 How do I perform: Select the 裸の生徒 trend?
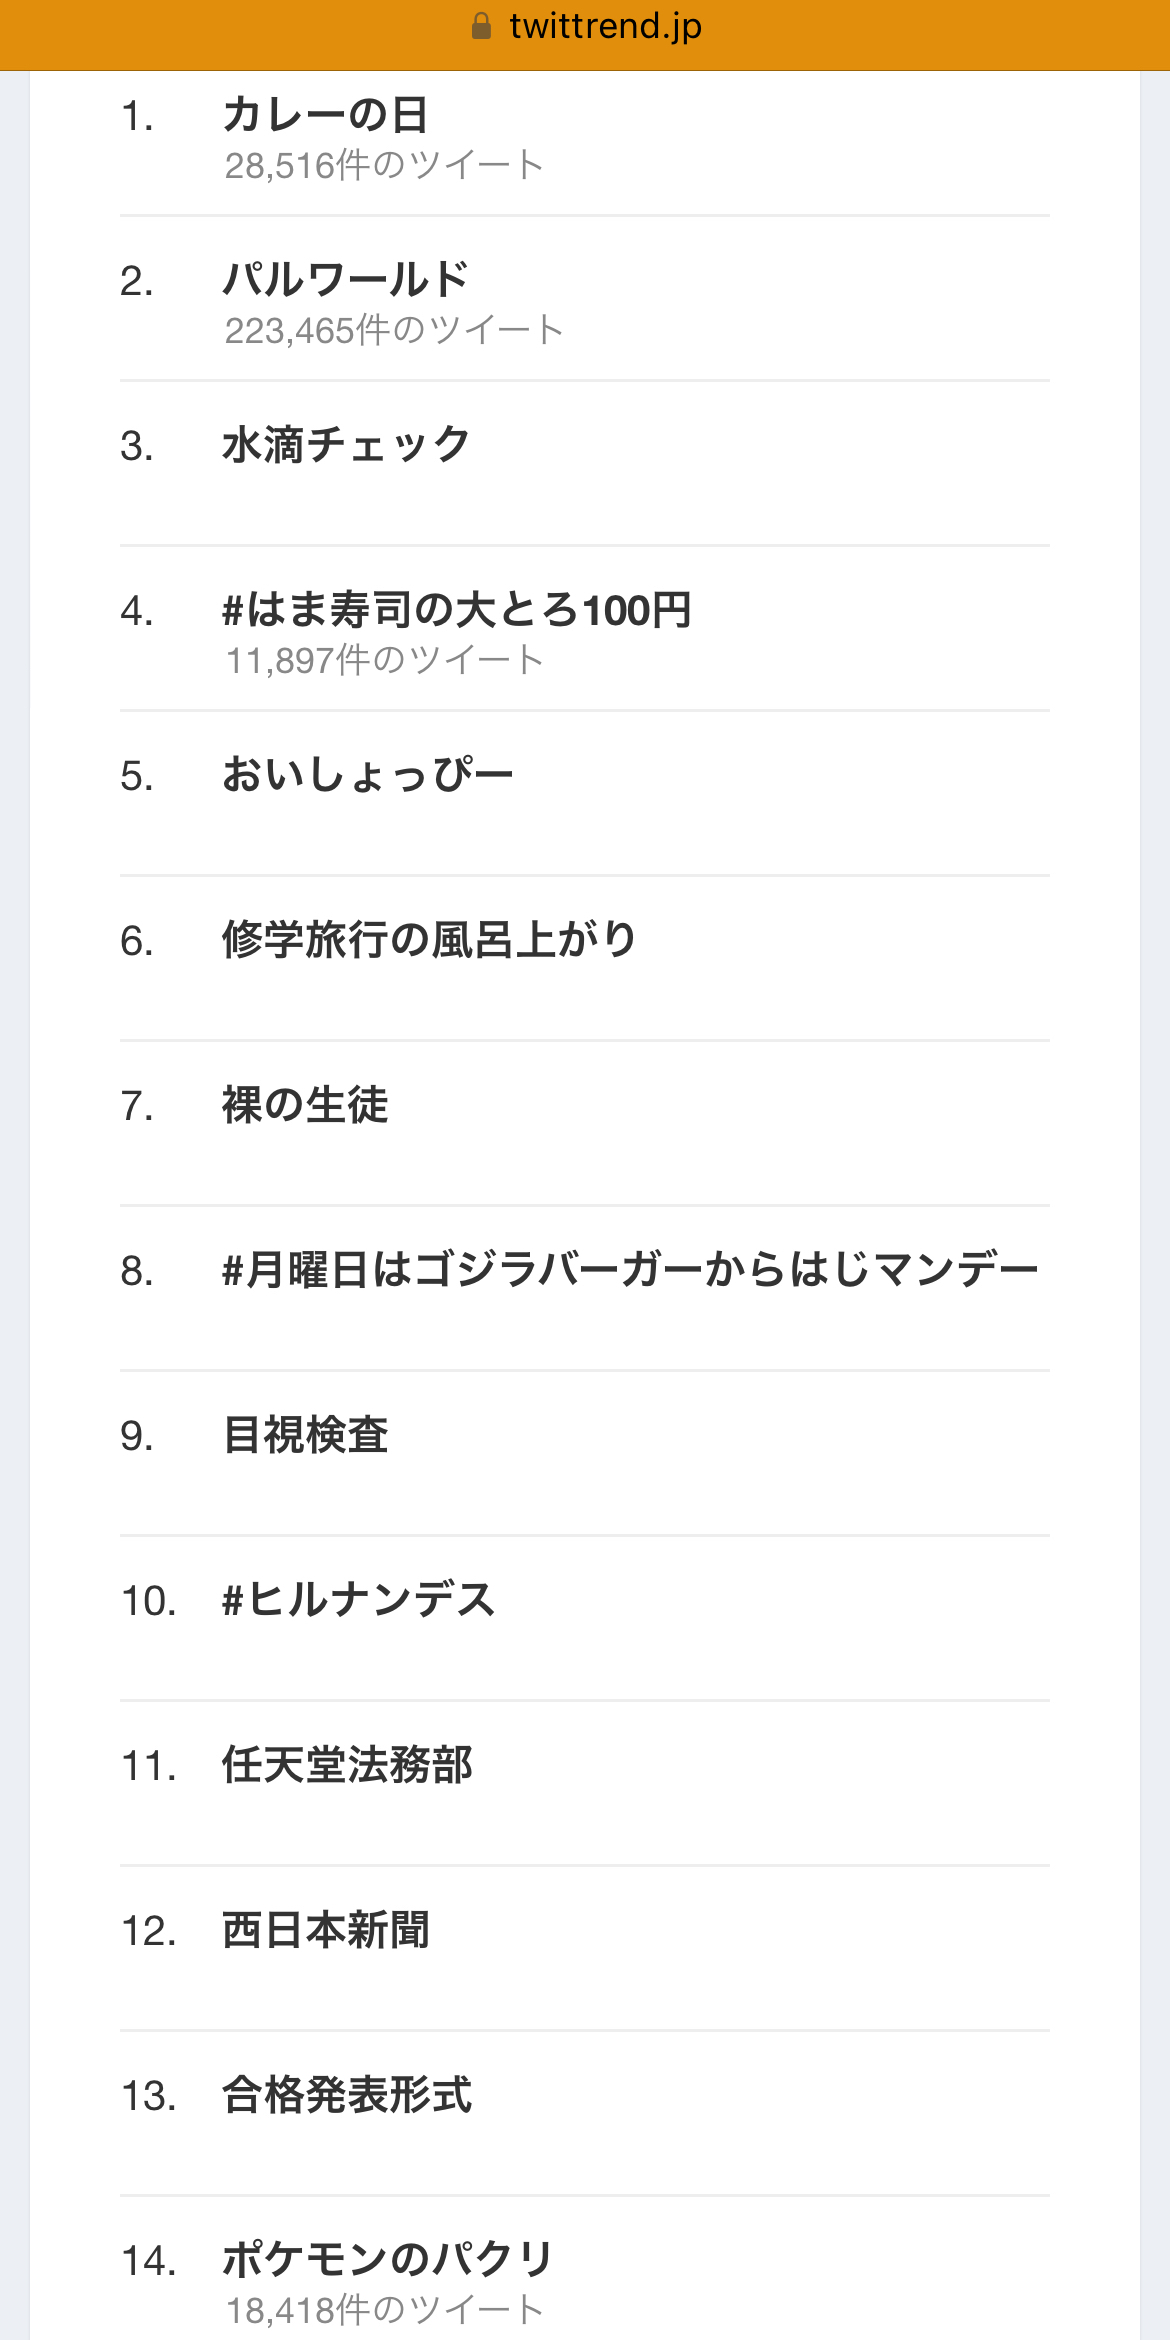click(x=305, y=1105)
